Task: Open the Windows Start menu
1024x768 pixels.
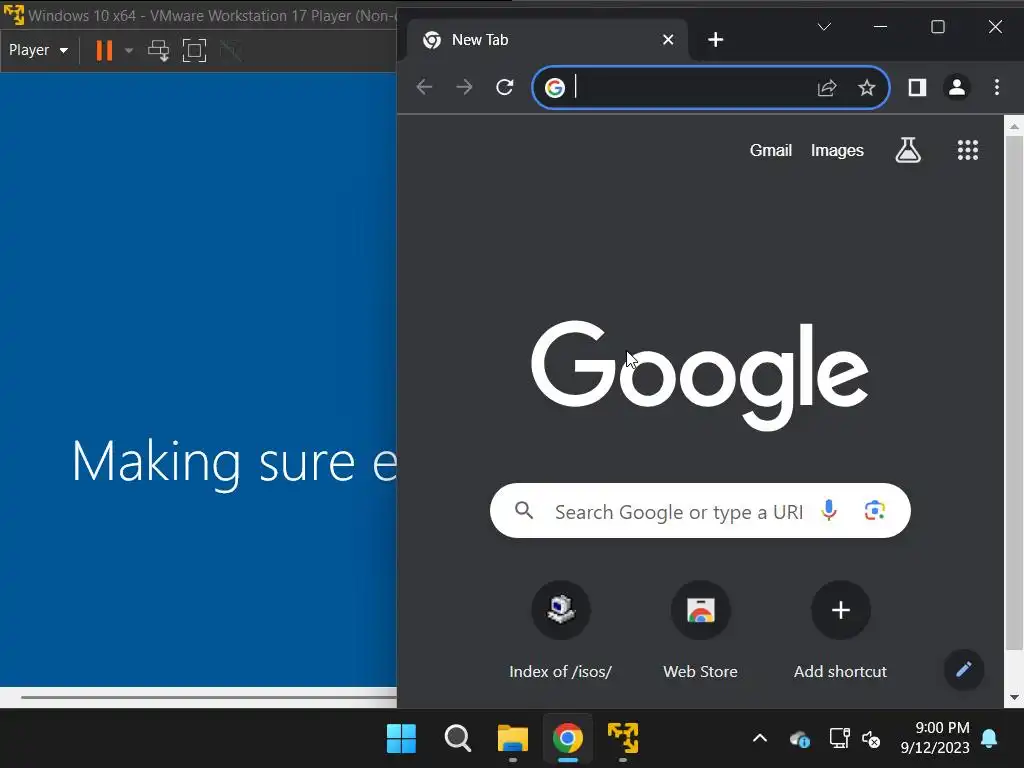Action: (x=401, y=739)
